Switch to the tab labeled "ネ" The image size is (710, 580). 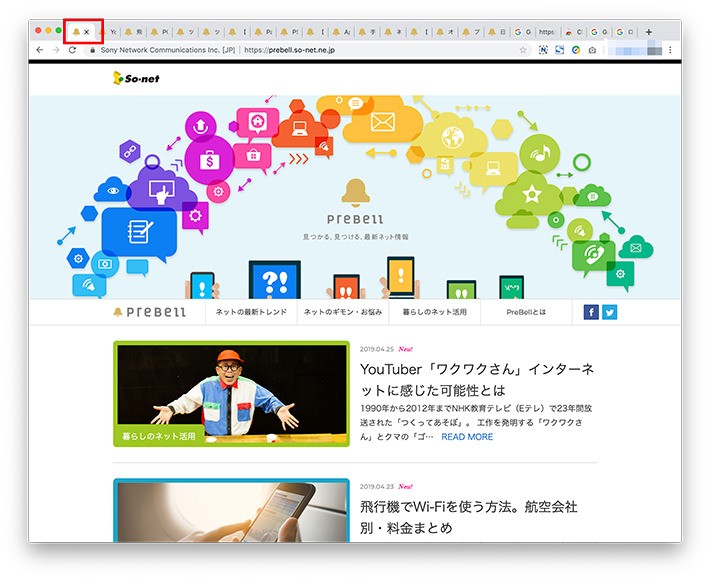[393, 32]
